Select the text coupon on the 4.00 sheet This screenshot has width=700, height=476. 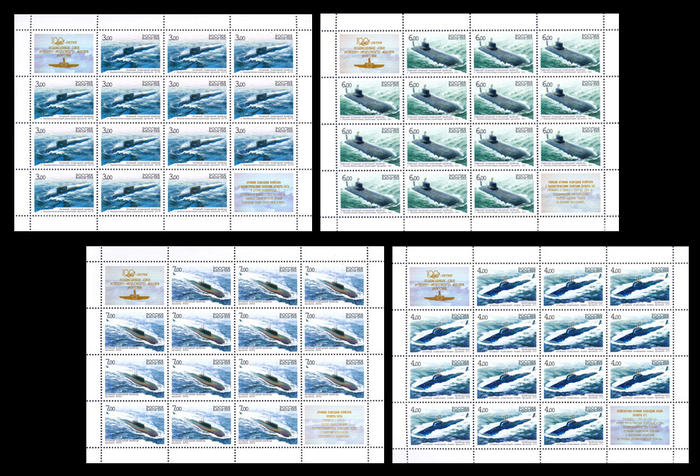click(x=640, y=429)
